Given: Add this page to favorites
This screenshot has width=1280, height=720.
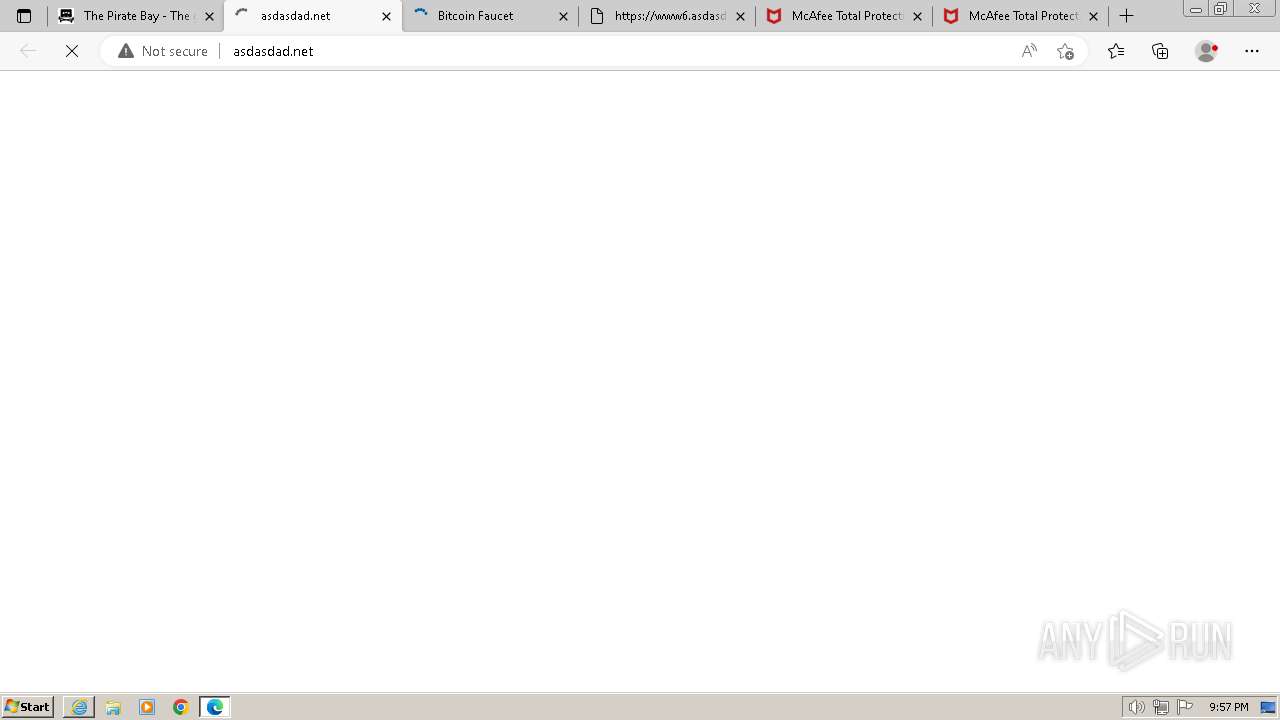Looking at the screenshot, I should pos(1065,51).
